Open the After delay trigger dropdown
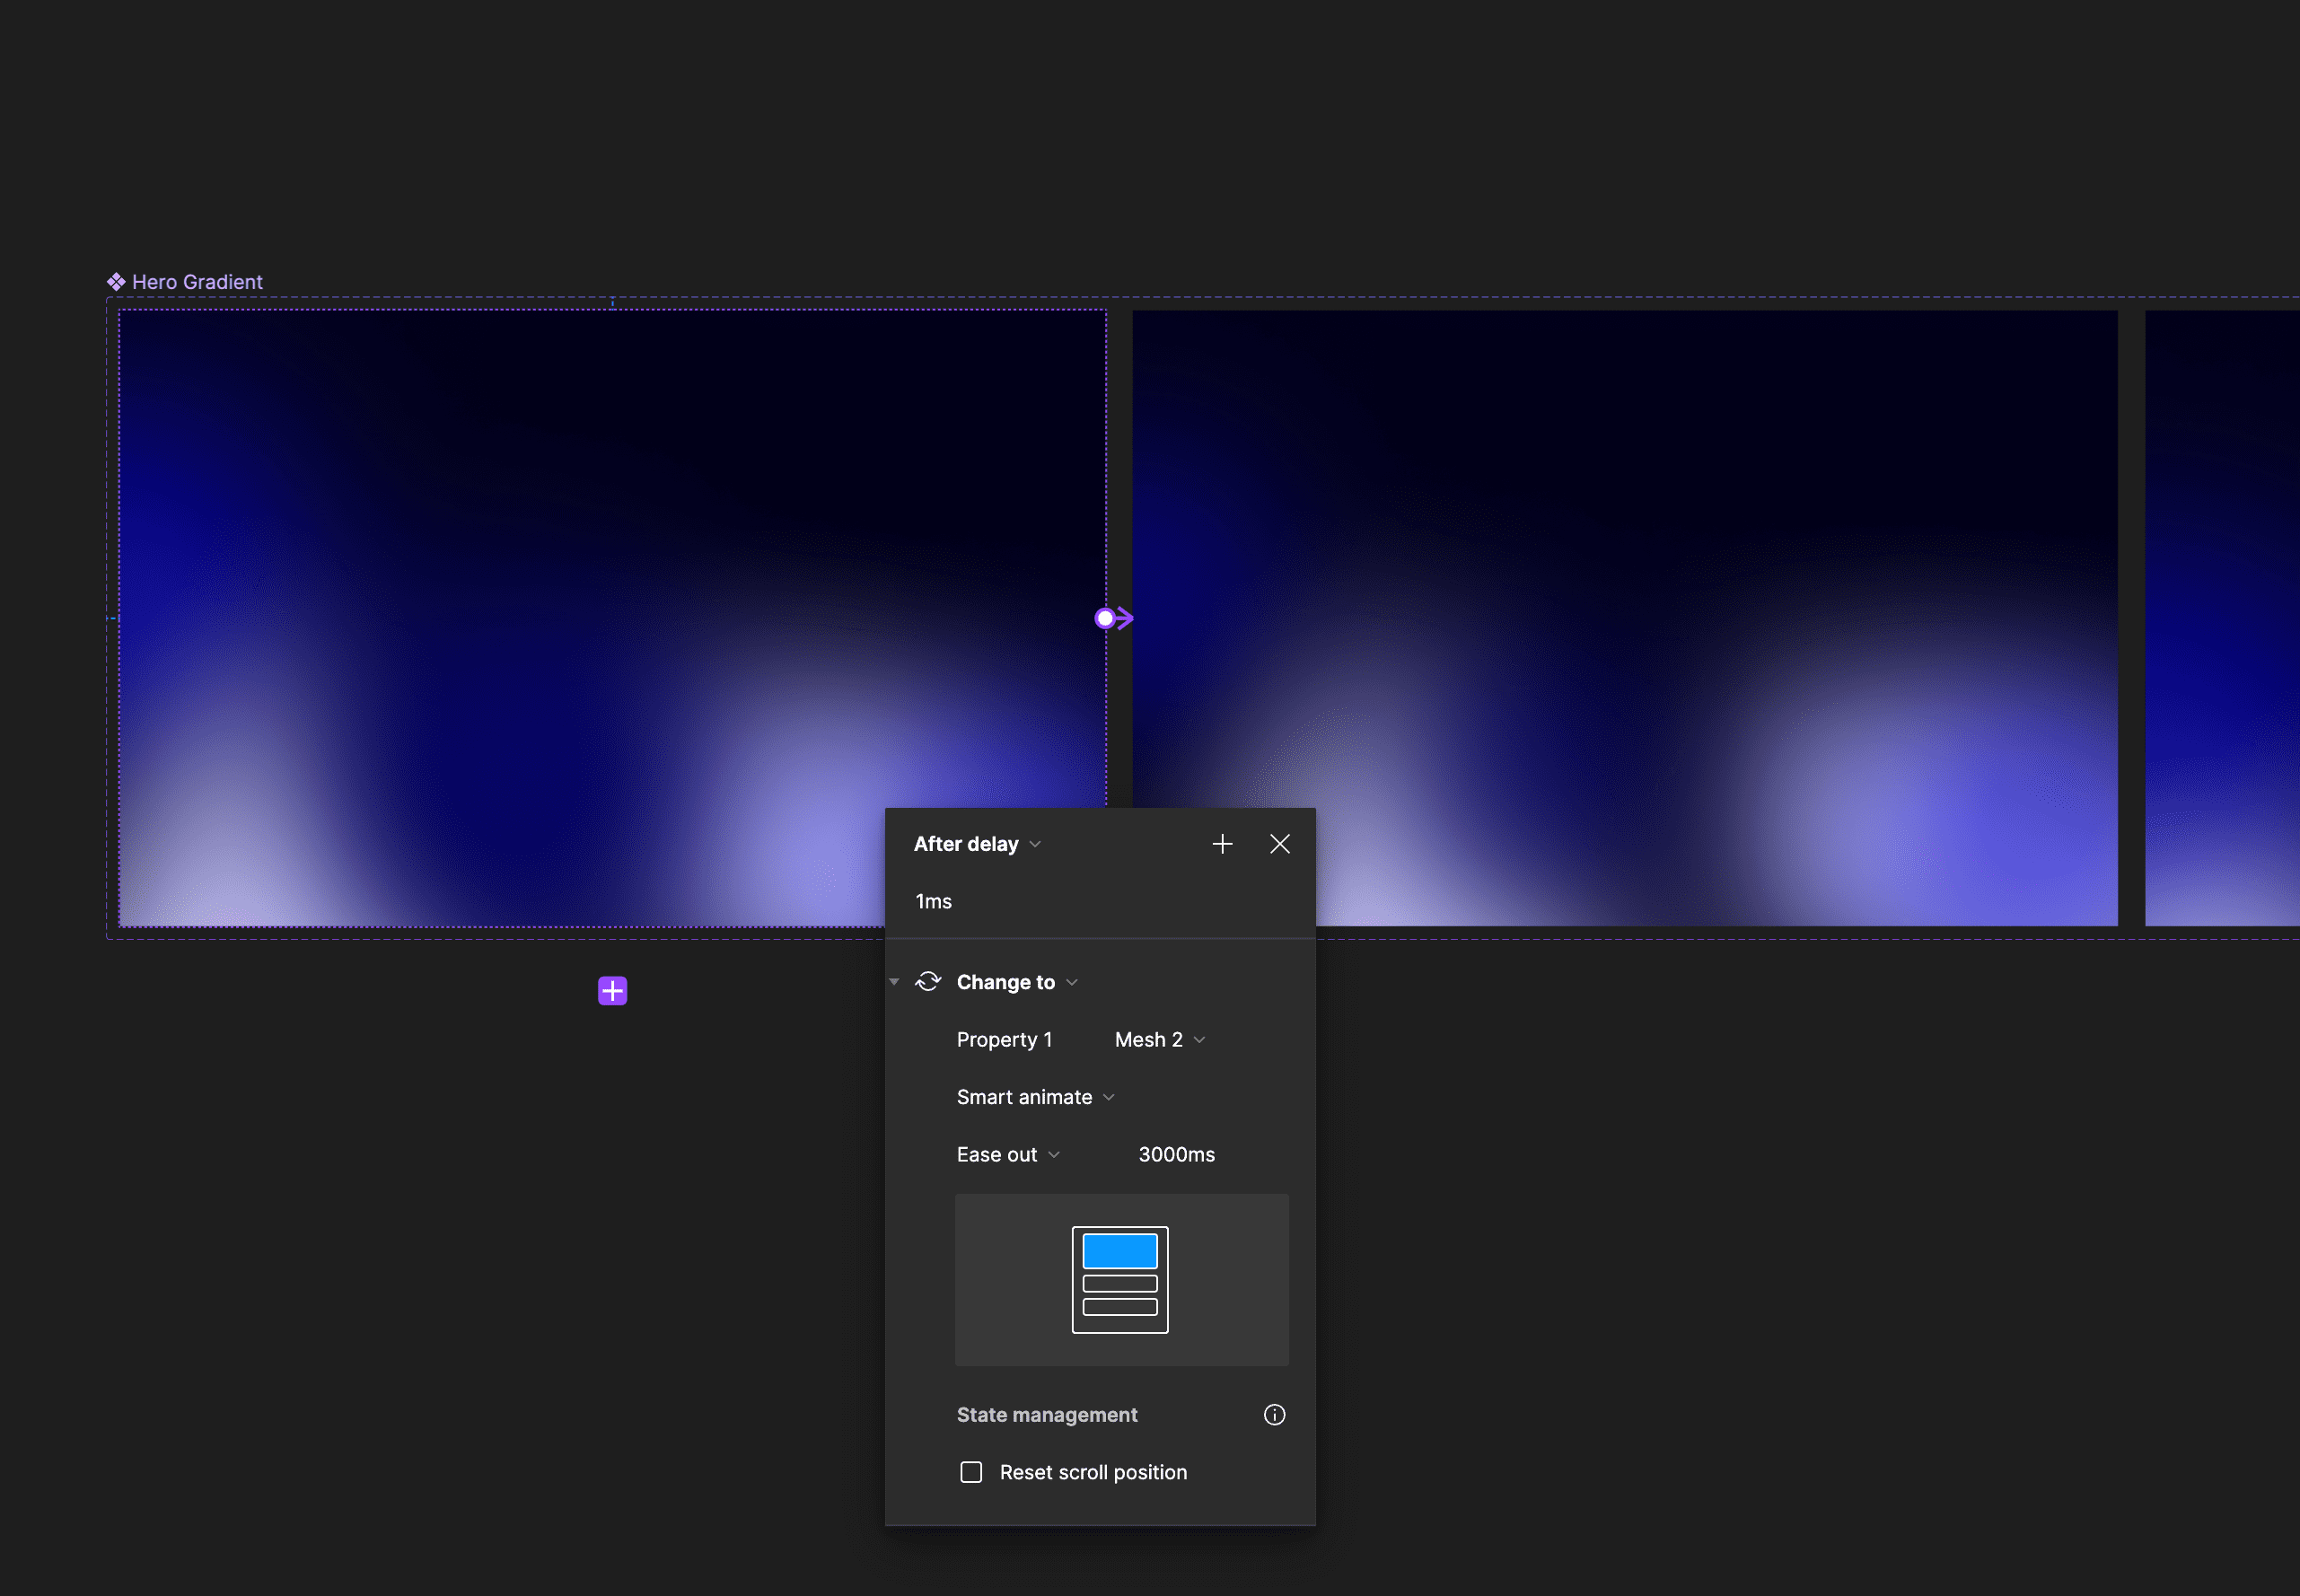Image resolution: width=2300 pixels, height=1596 pixels. click(x=977, y=844)
